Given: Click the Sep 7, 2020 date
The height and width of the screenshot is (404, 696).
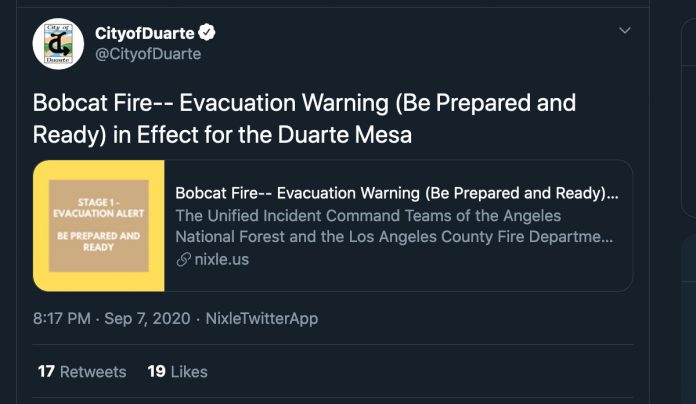Looking at the screenshot, I should click(x=147, y=318).
